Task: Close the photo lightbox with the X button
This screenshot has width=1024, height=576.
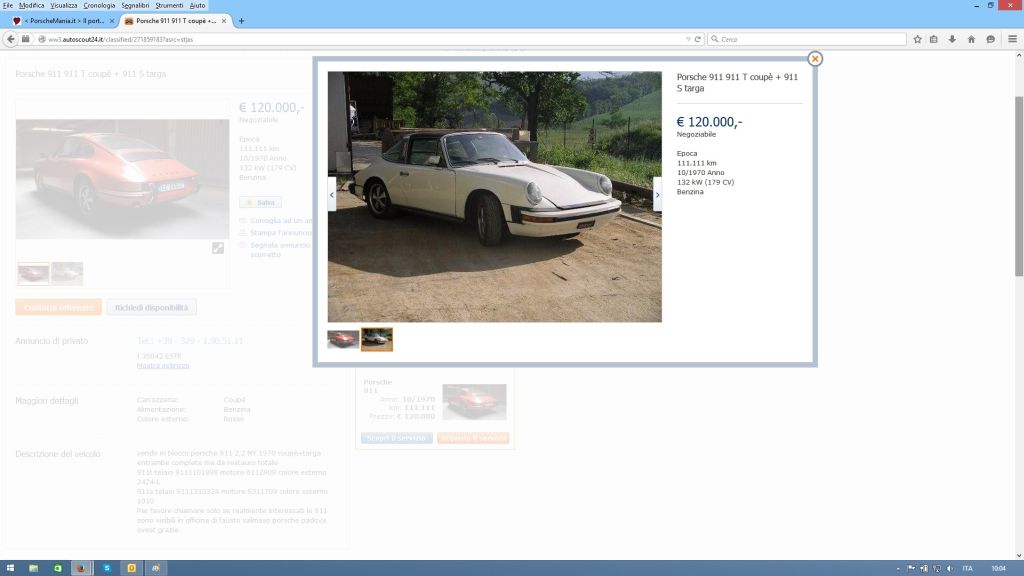Action: click(x=814, y=59)
